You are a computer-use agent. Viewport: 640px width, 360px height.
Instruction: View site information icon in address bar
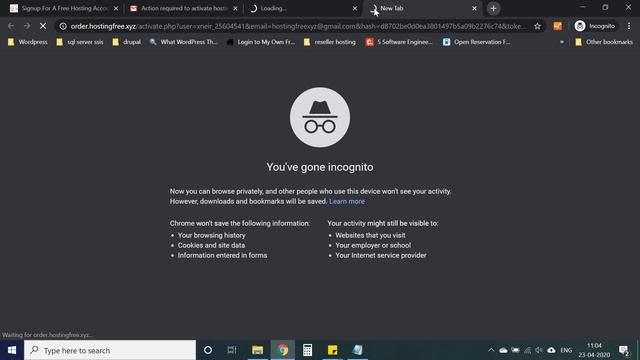coord(63,26)
